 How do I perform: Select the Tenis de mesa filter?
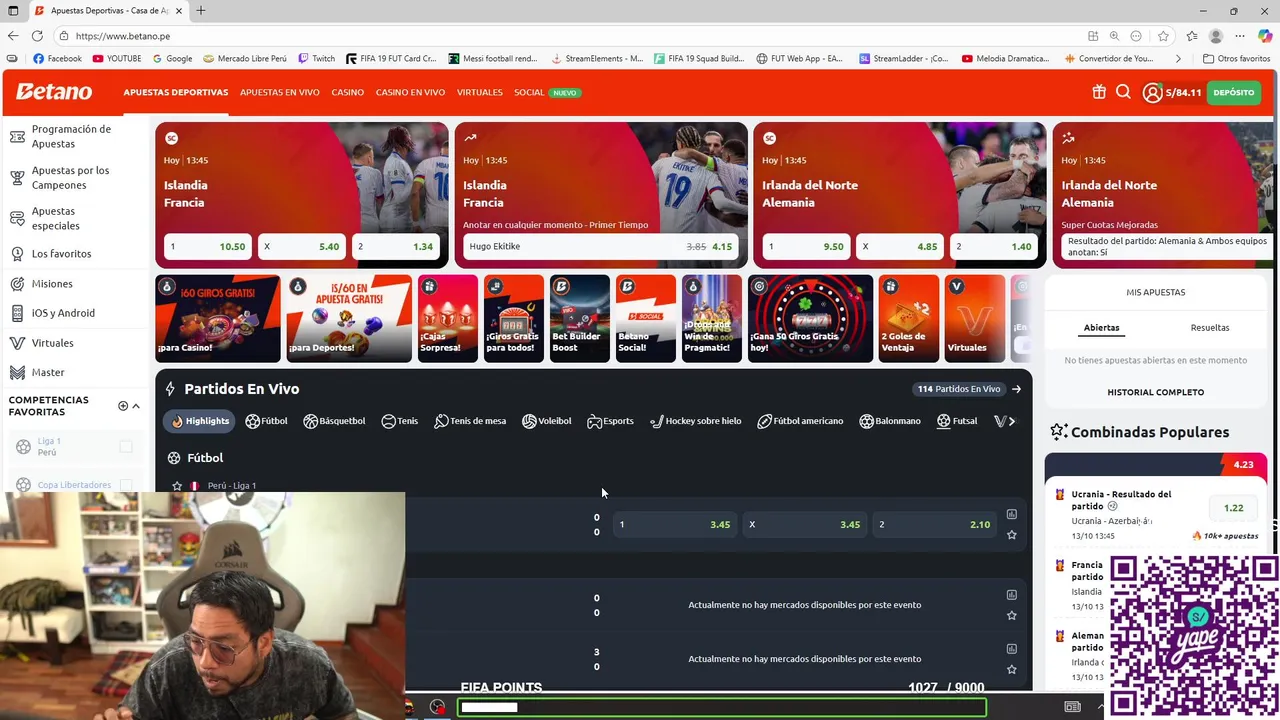[470, 421]
